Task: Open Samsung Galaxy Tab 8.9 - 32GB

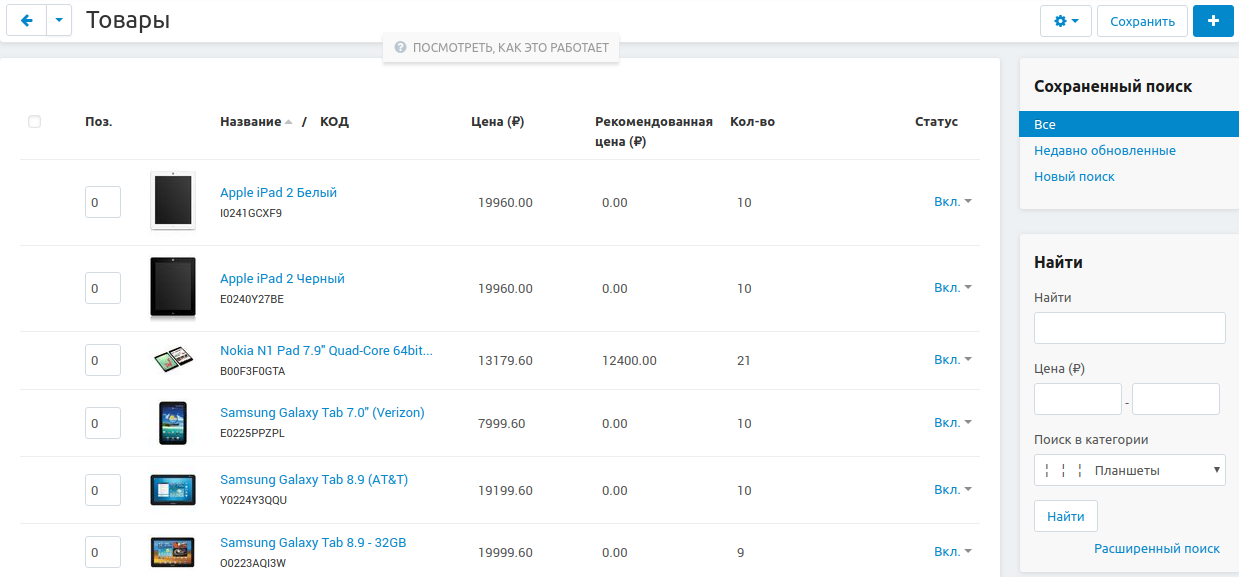Action: tap(313, 542)
